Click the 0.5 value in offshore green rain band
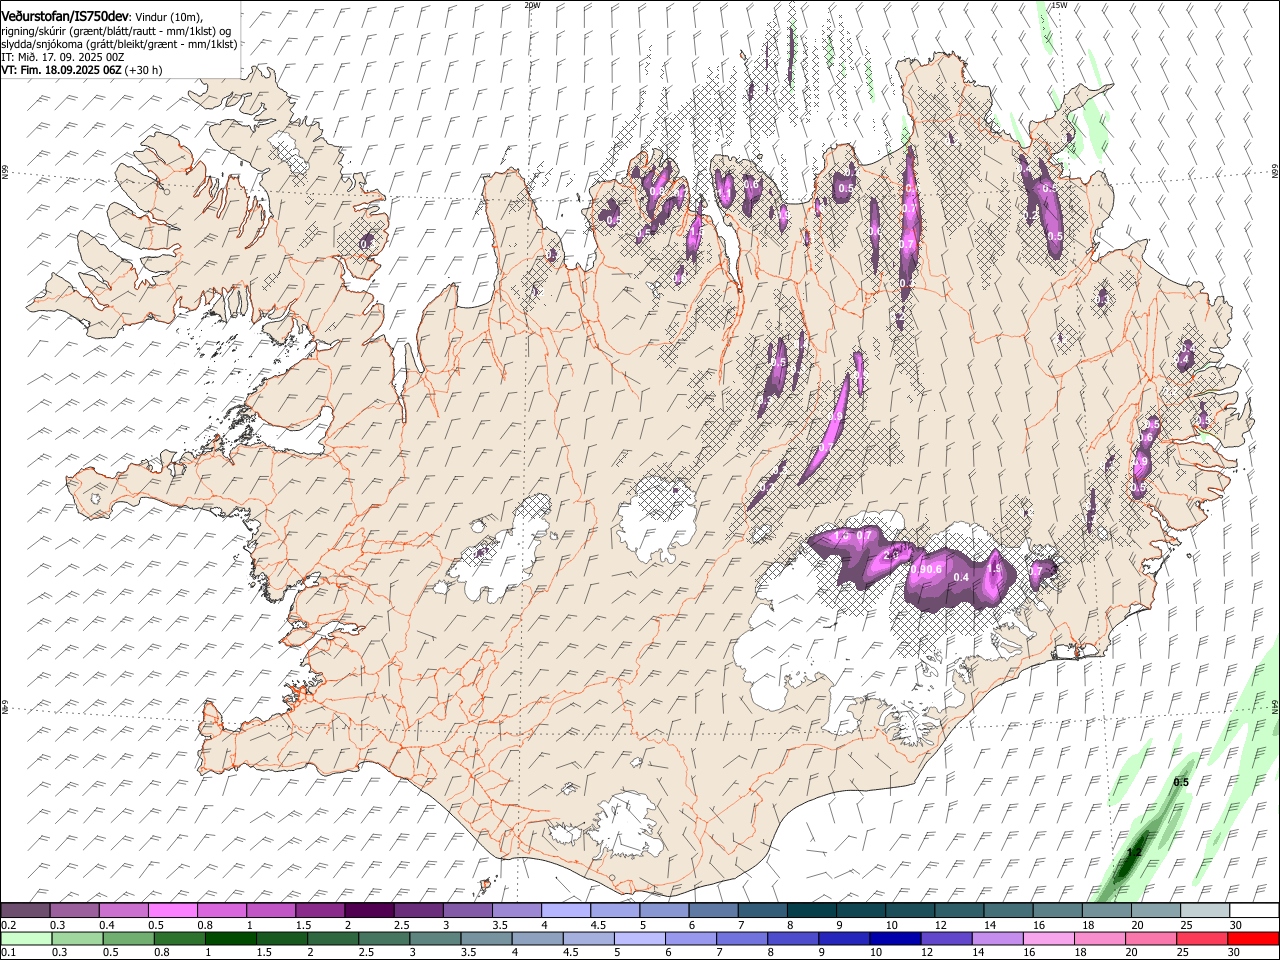This screenshot has width=1280, height=960. pyautogui.click(x=1181, y=782)
